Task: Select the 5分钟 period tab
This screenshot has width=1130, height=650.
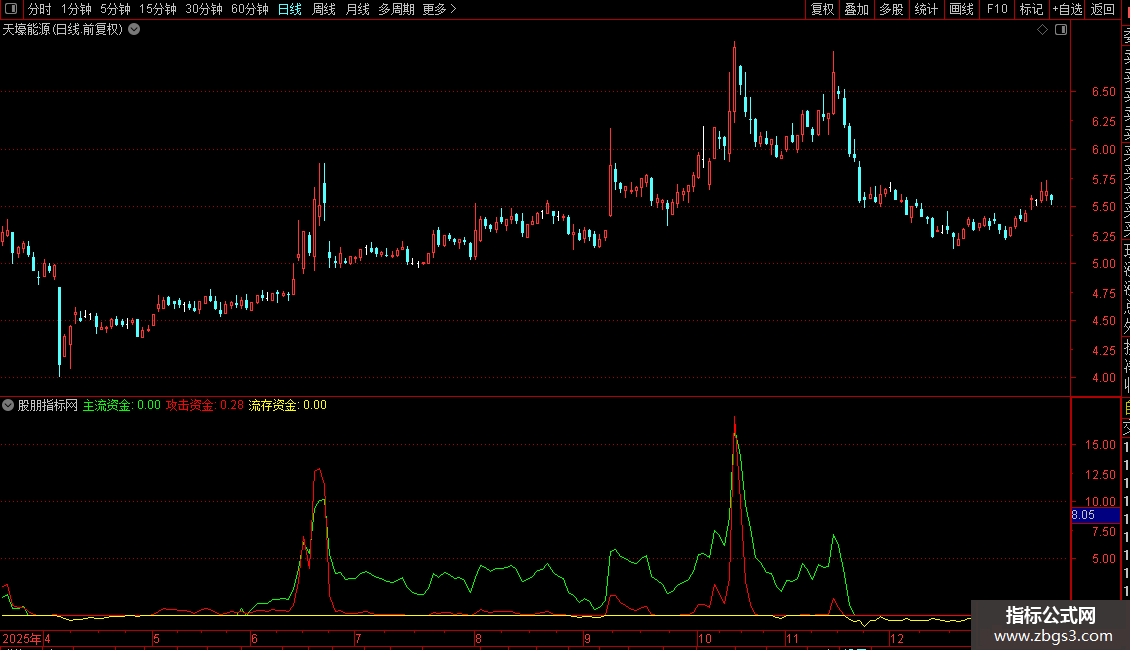Action: (115, 9)
